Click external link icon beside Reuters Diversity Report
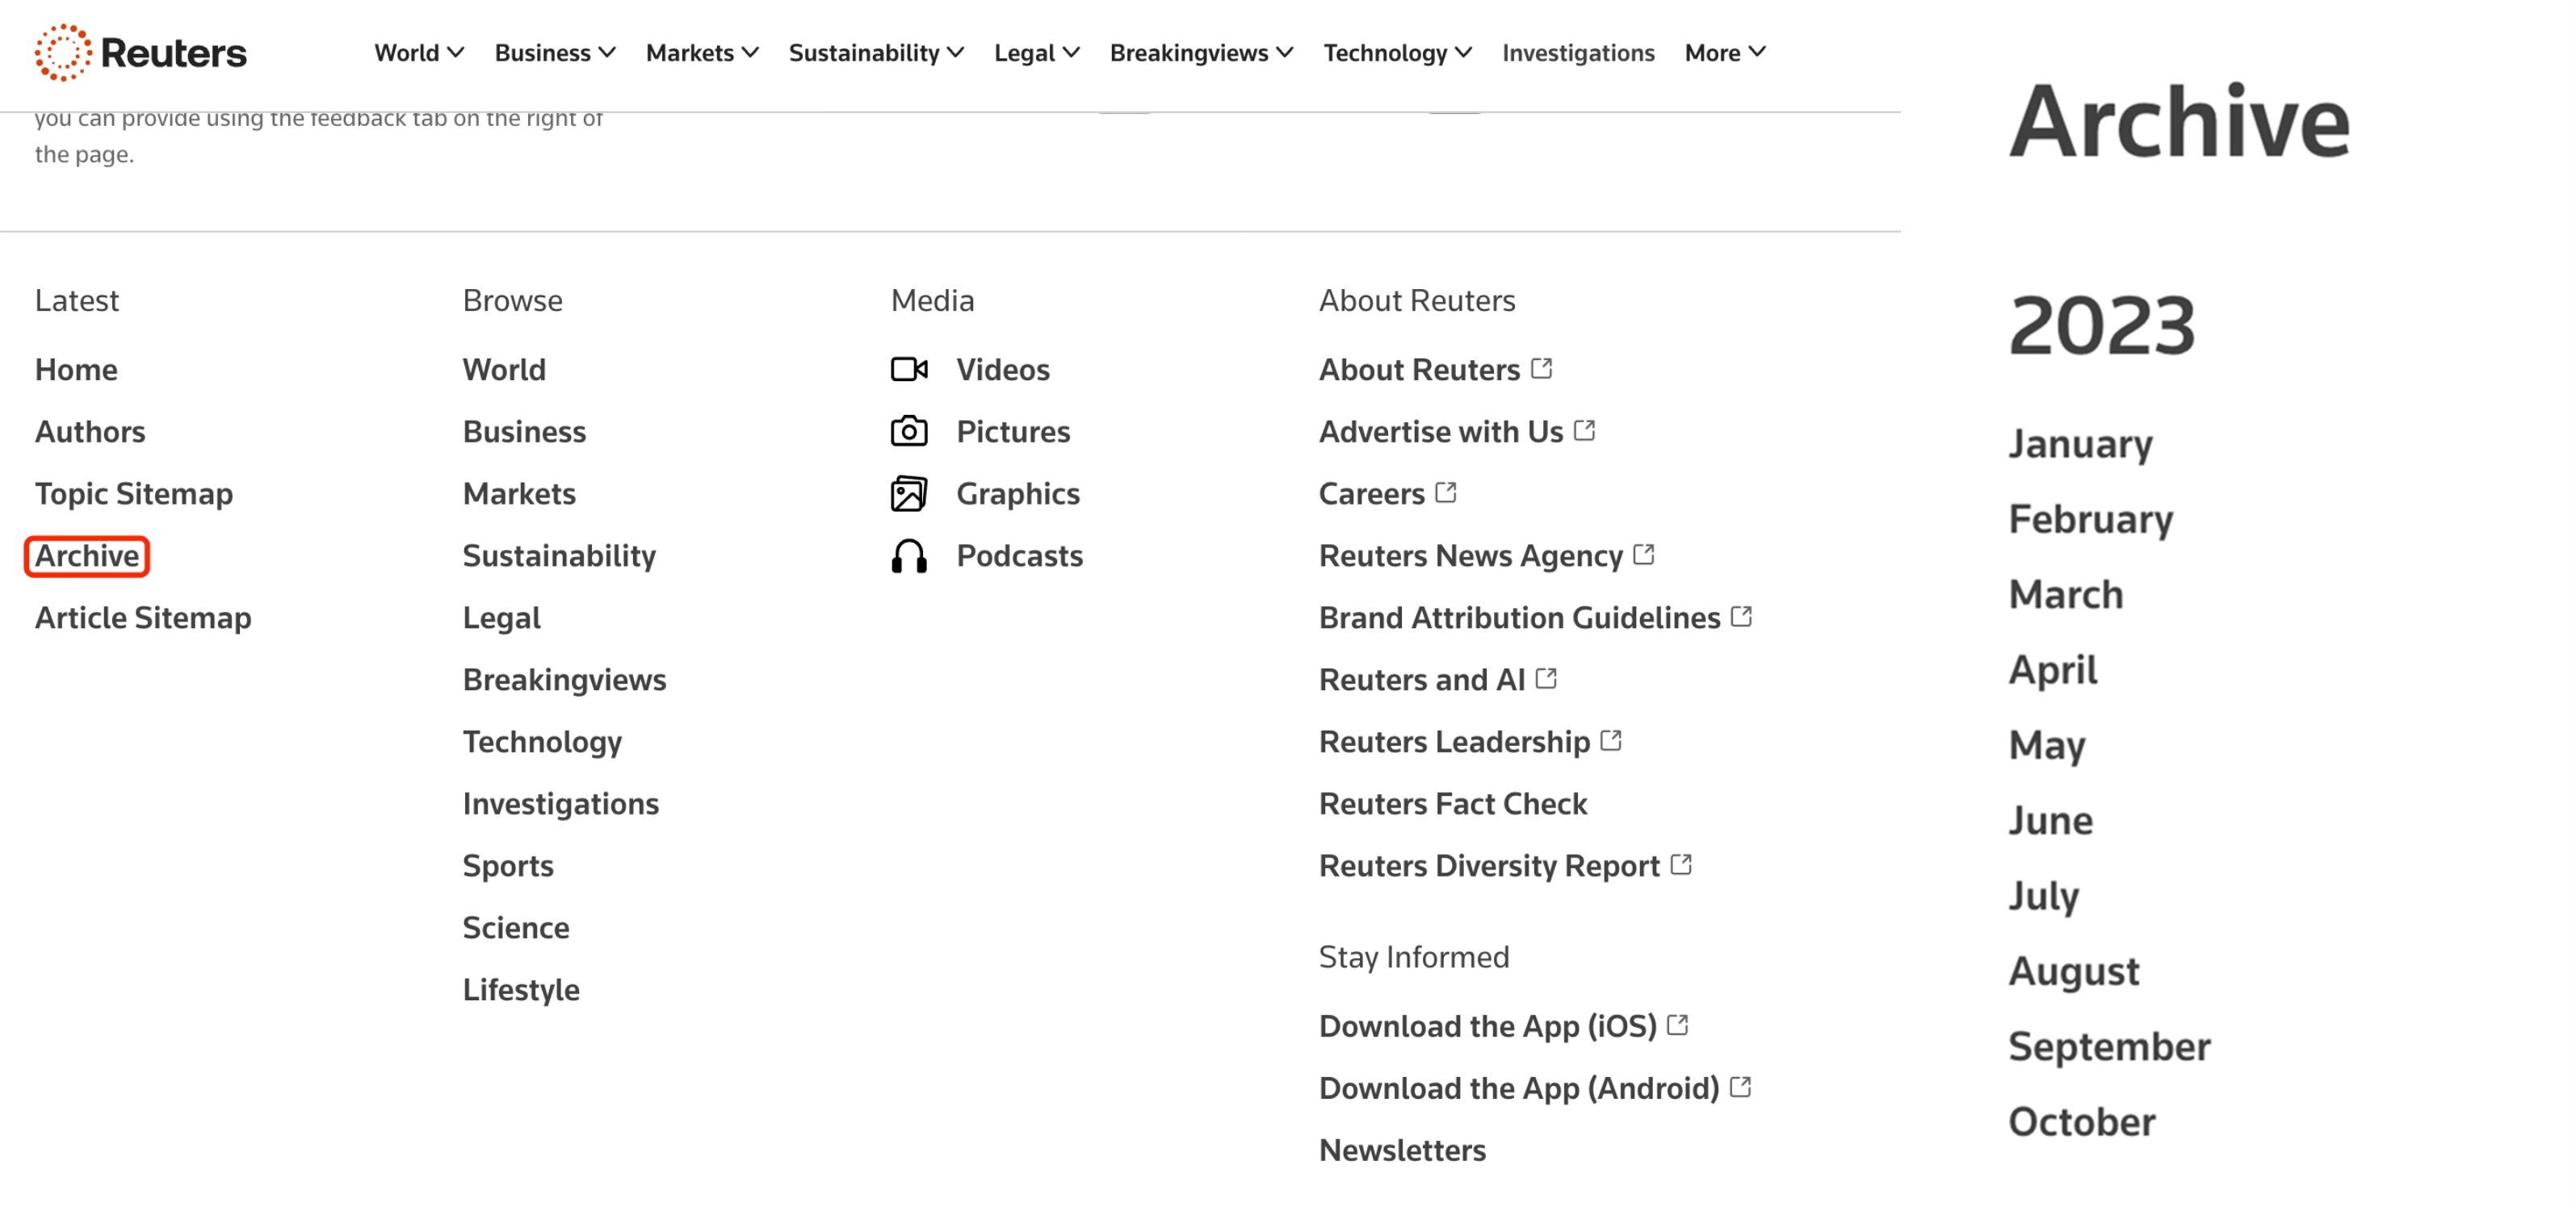The width and height of the screenshot is (2576, 1211). [x=1681, y=864]
